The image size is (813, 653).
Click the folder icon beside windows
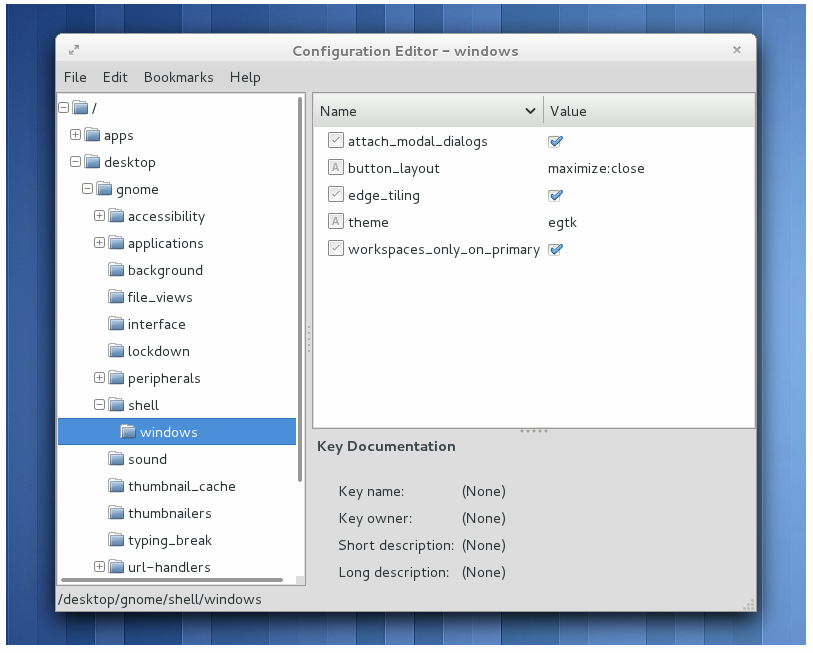127,431
